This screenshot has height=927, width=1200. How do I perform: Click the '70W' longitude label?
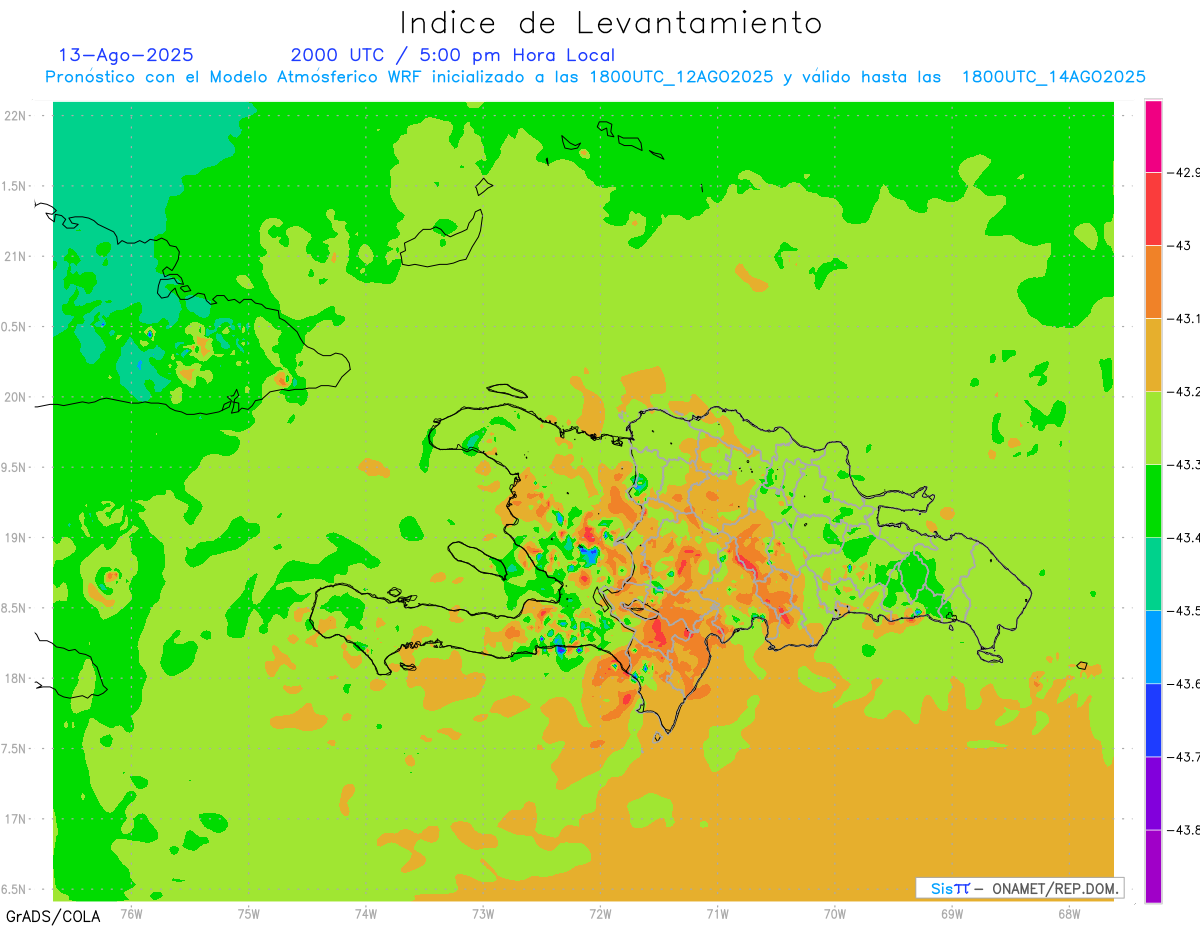click(834, 913)
